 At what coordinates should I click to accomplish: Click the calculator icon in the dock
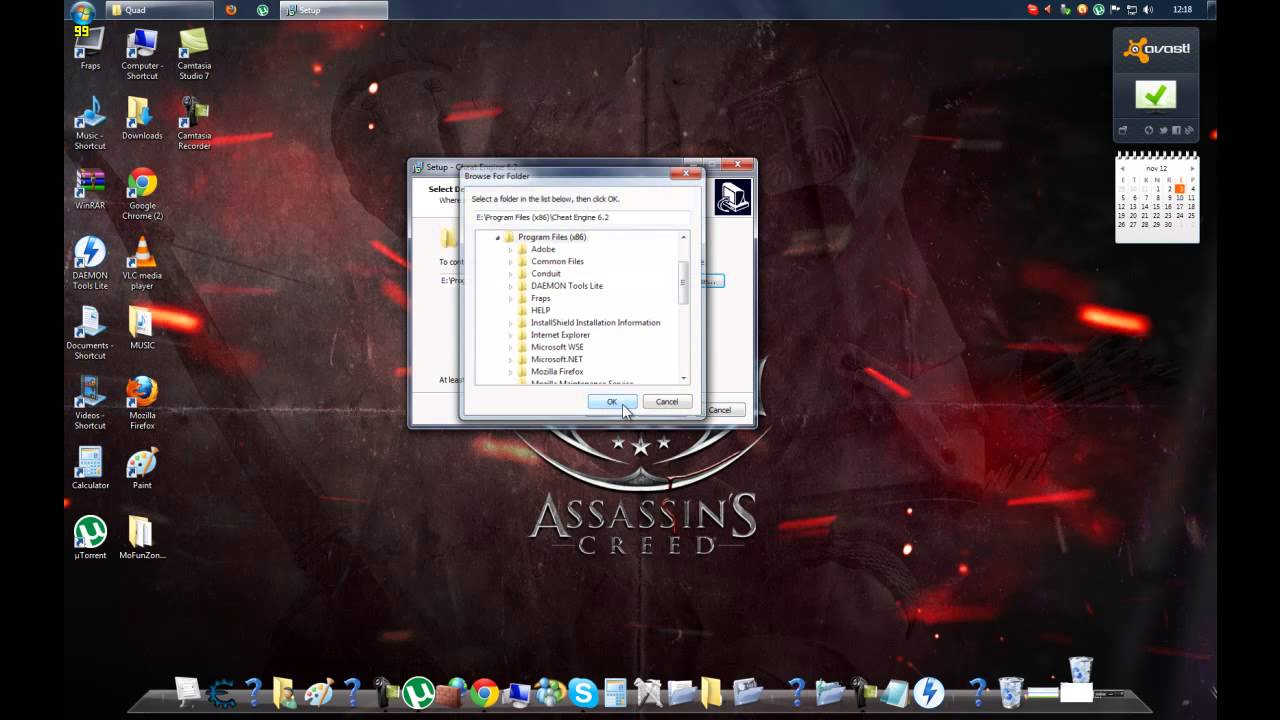pos(615,692)
